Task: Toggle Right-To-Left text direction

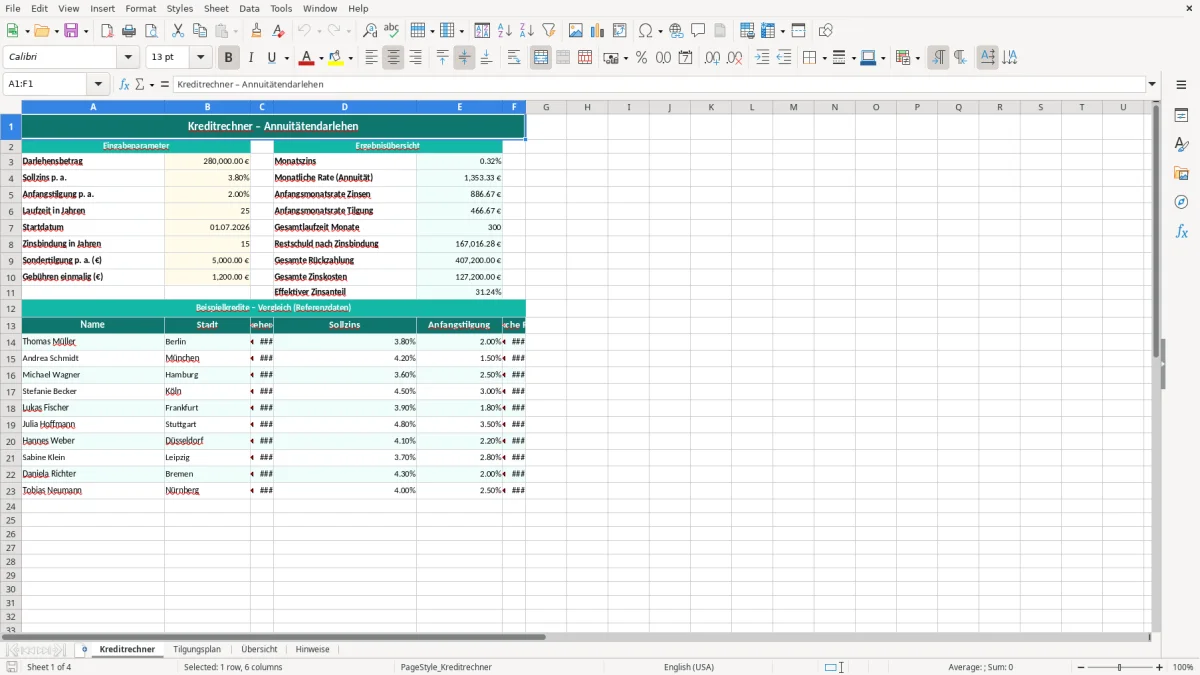Action: (x=960, y=58)
